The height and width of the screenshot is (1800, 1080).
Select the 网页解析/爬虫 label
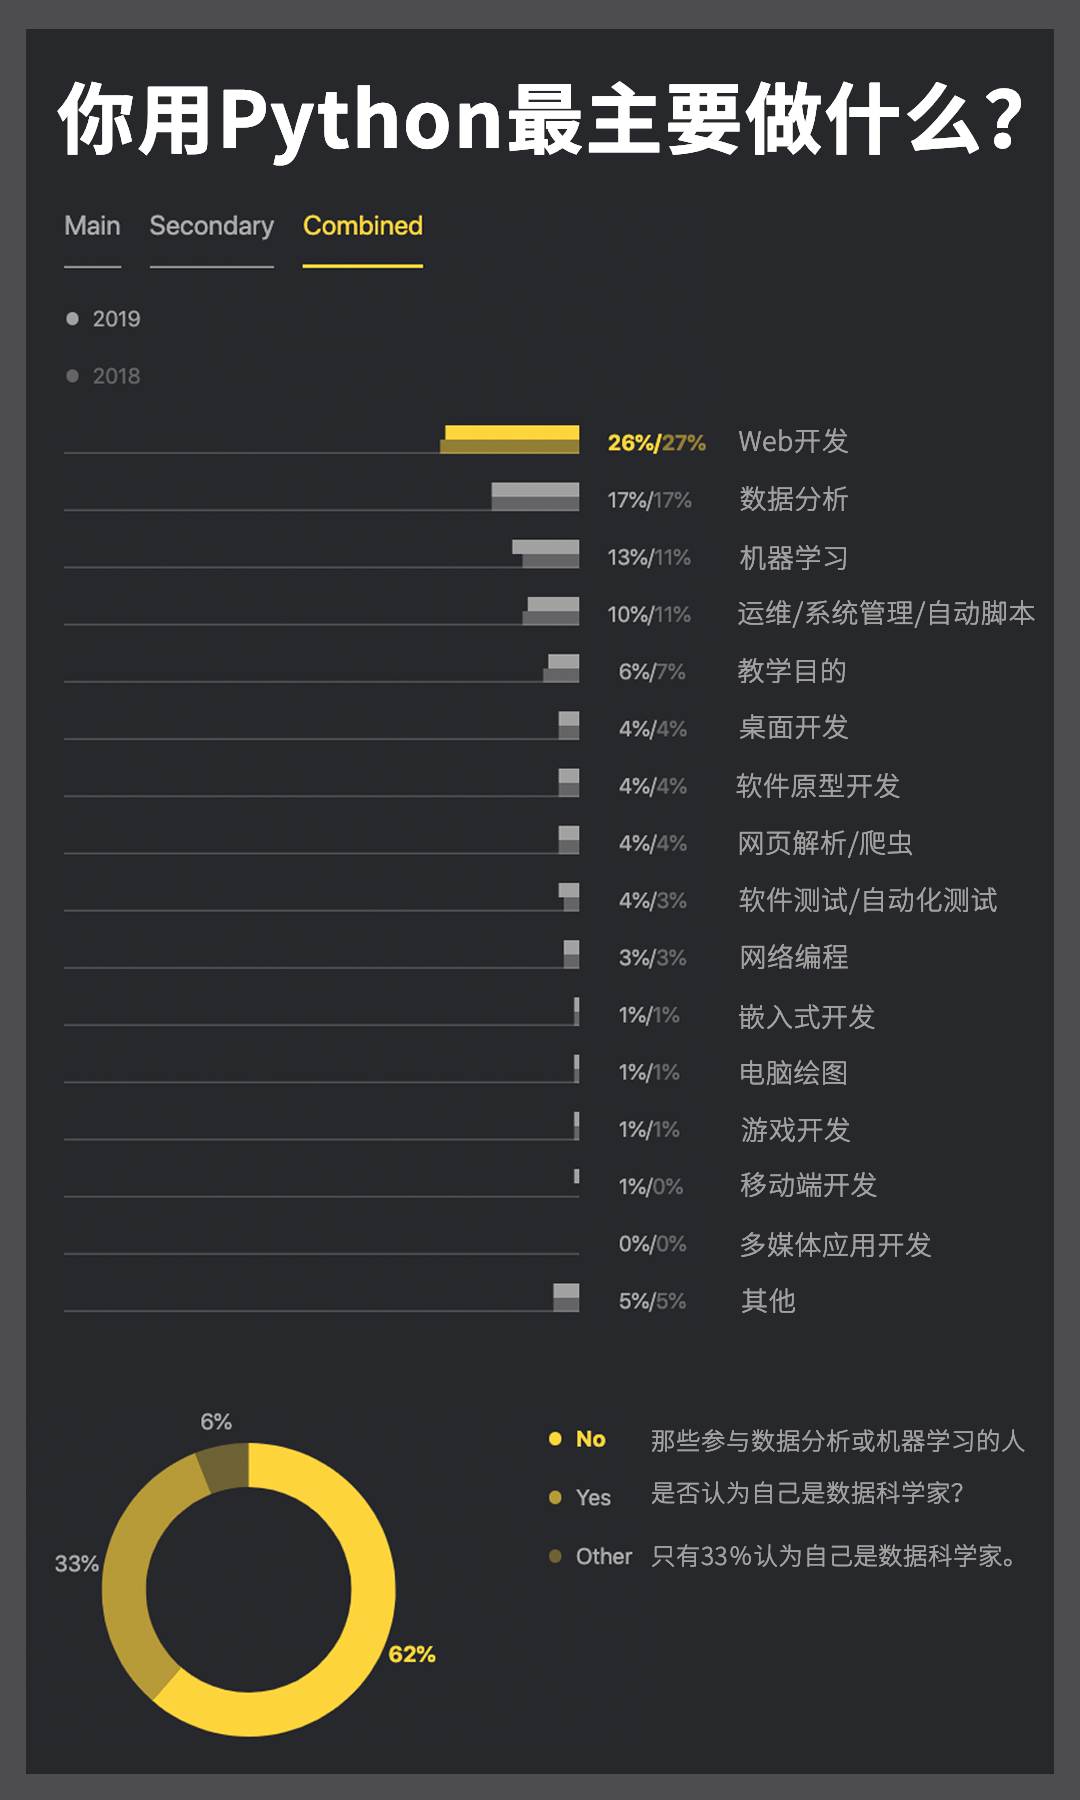pyautogui.click(x=825, y=843)
